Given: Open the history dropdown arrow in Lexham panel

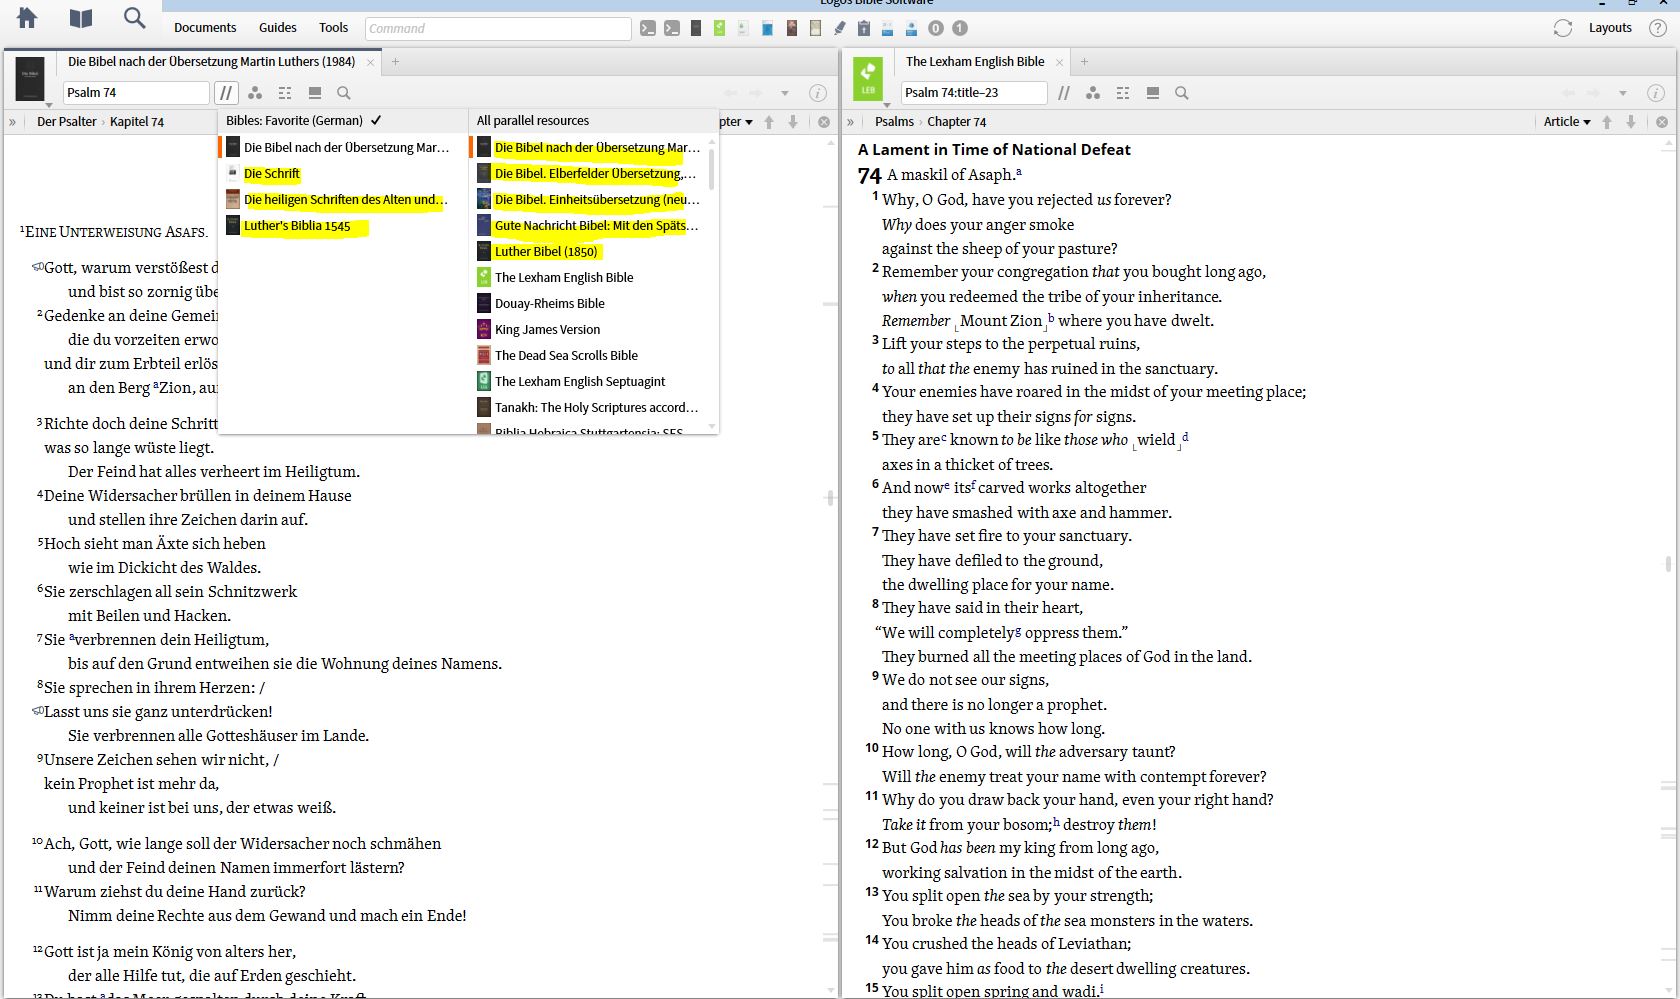Looking at the screenshot, I should click(1624, 93).
